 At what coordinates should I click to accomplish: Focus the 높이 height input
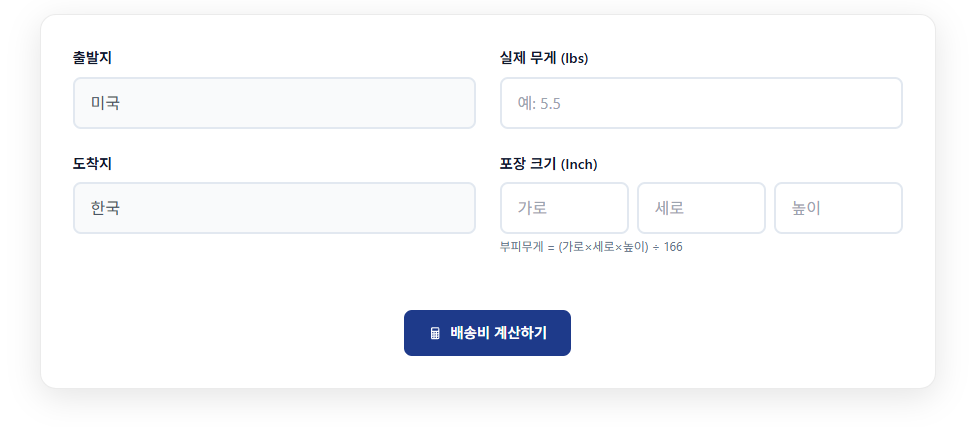pos(838,208)
